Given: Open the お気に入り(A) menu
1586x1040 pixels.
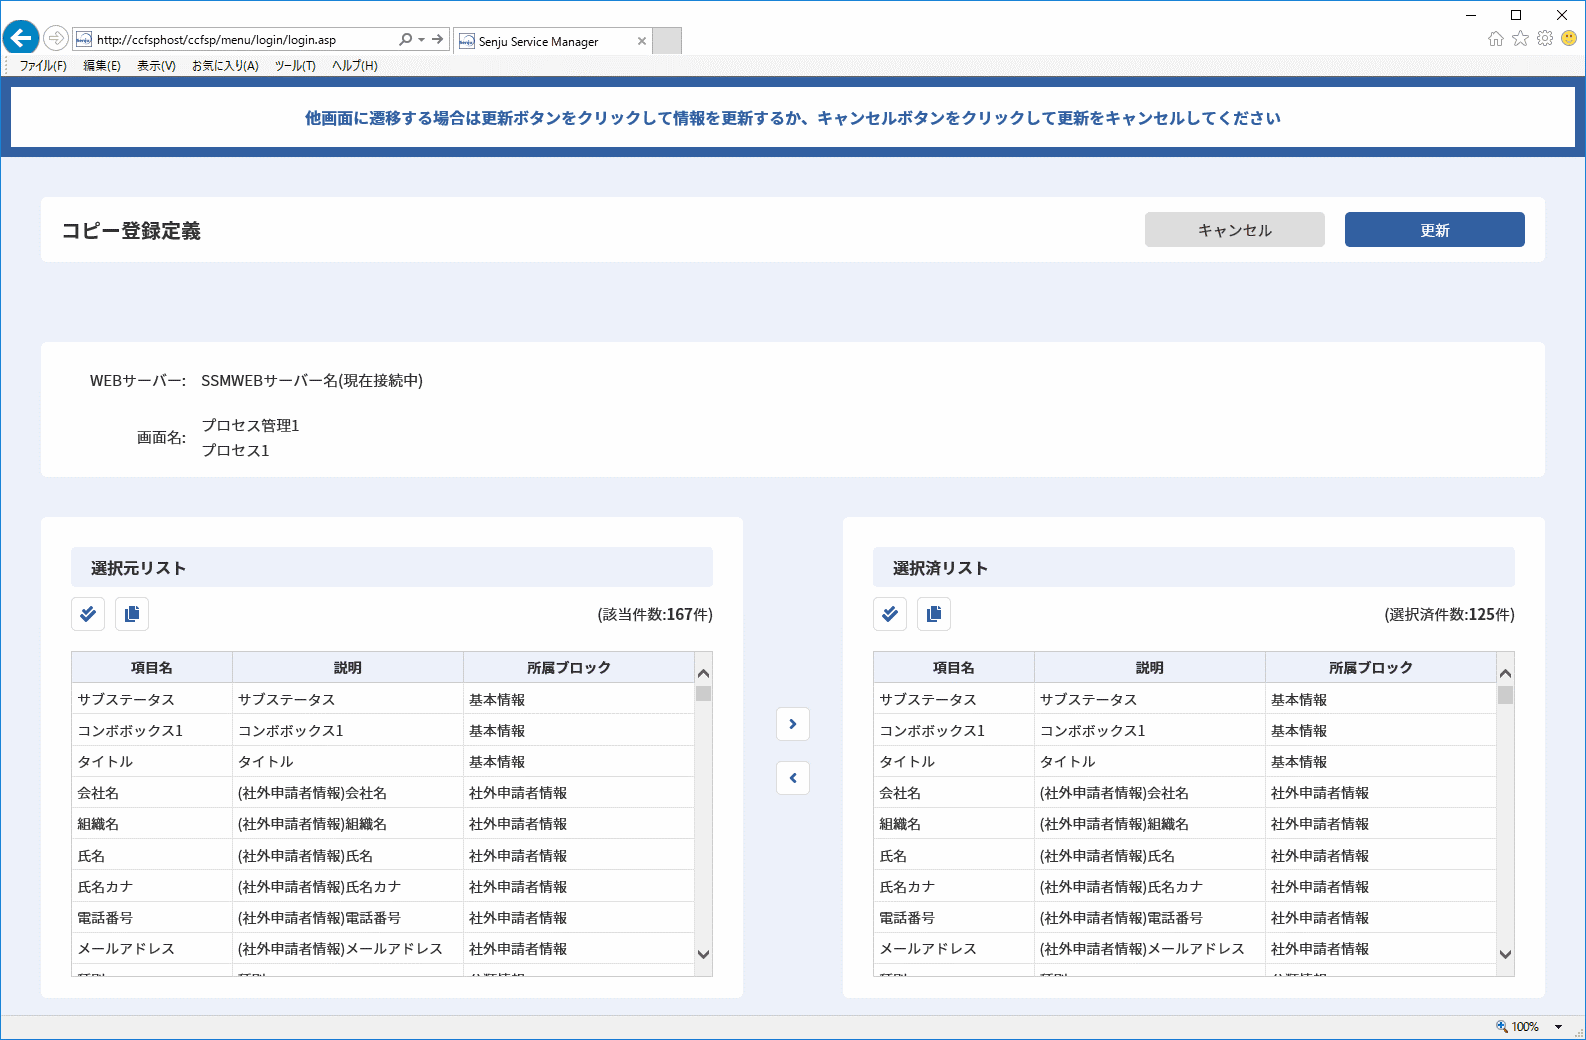Looking at the screenshot, I should (225, 66).
